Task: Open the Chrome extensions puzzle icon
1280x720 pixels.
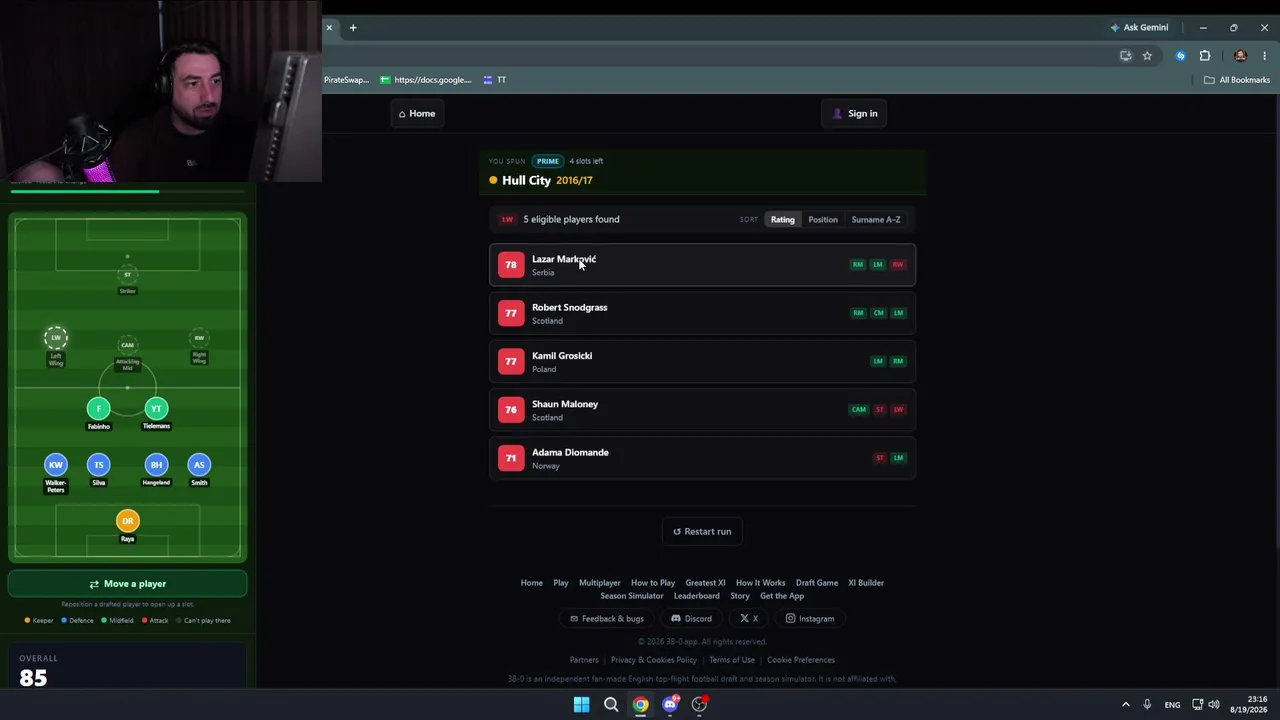Action: (1205, 56)
